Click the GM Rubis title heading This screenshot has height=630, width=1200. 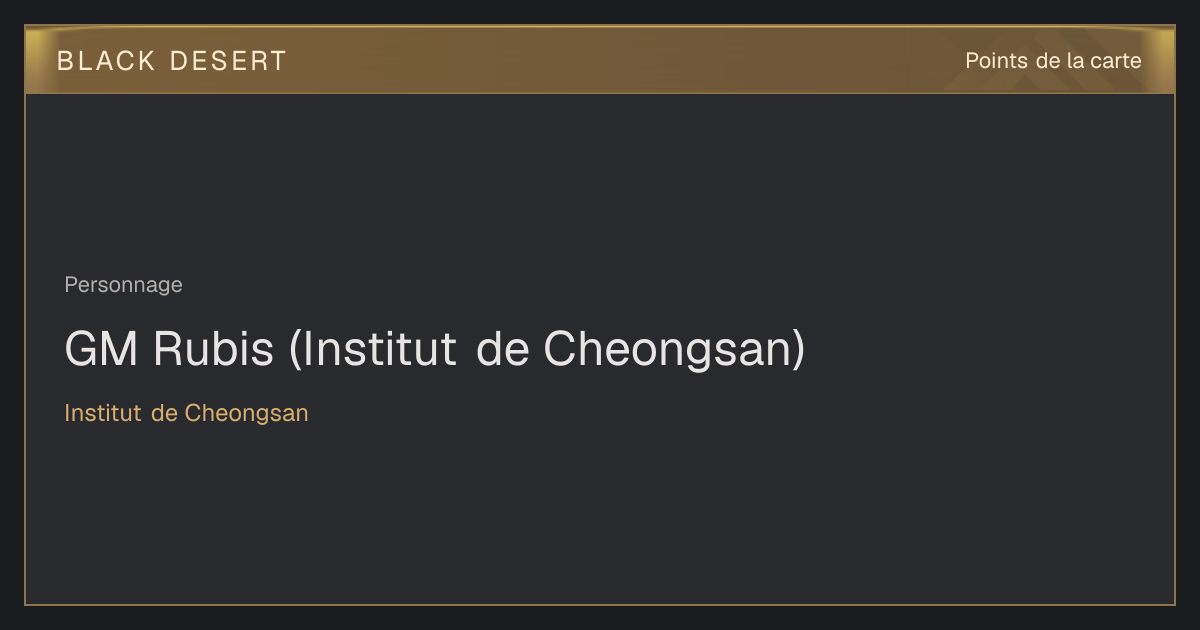point(434,349)
